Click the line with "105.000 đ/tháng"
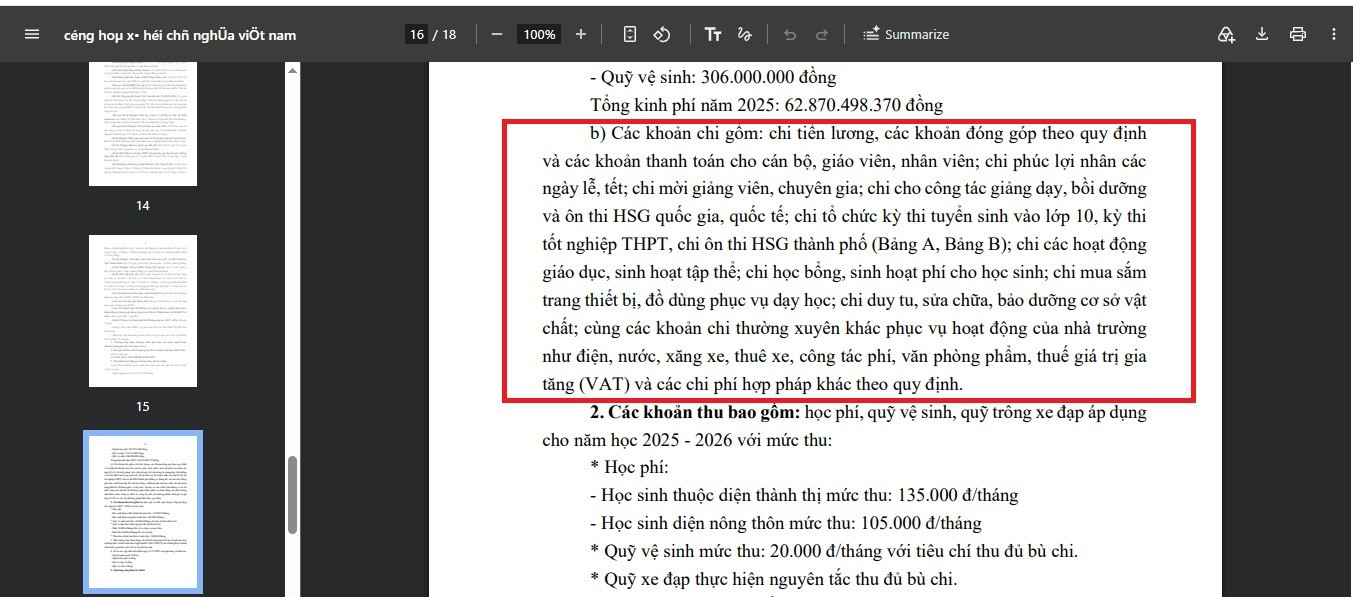1353x597 pixels. [786, 523]
